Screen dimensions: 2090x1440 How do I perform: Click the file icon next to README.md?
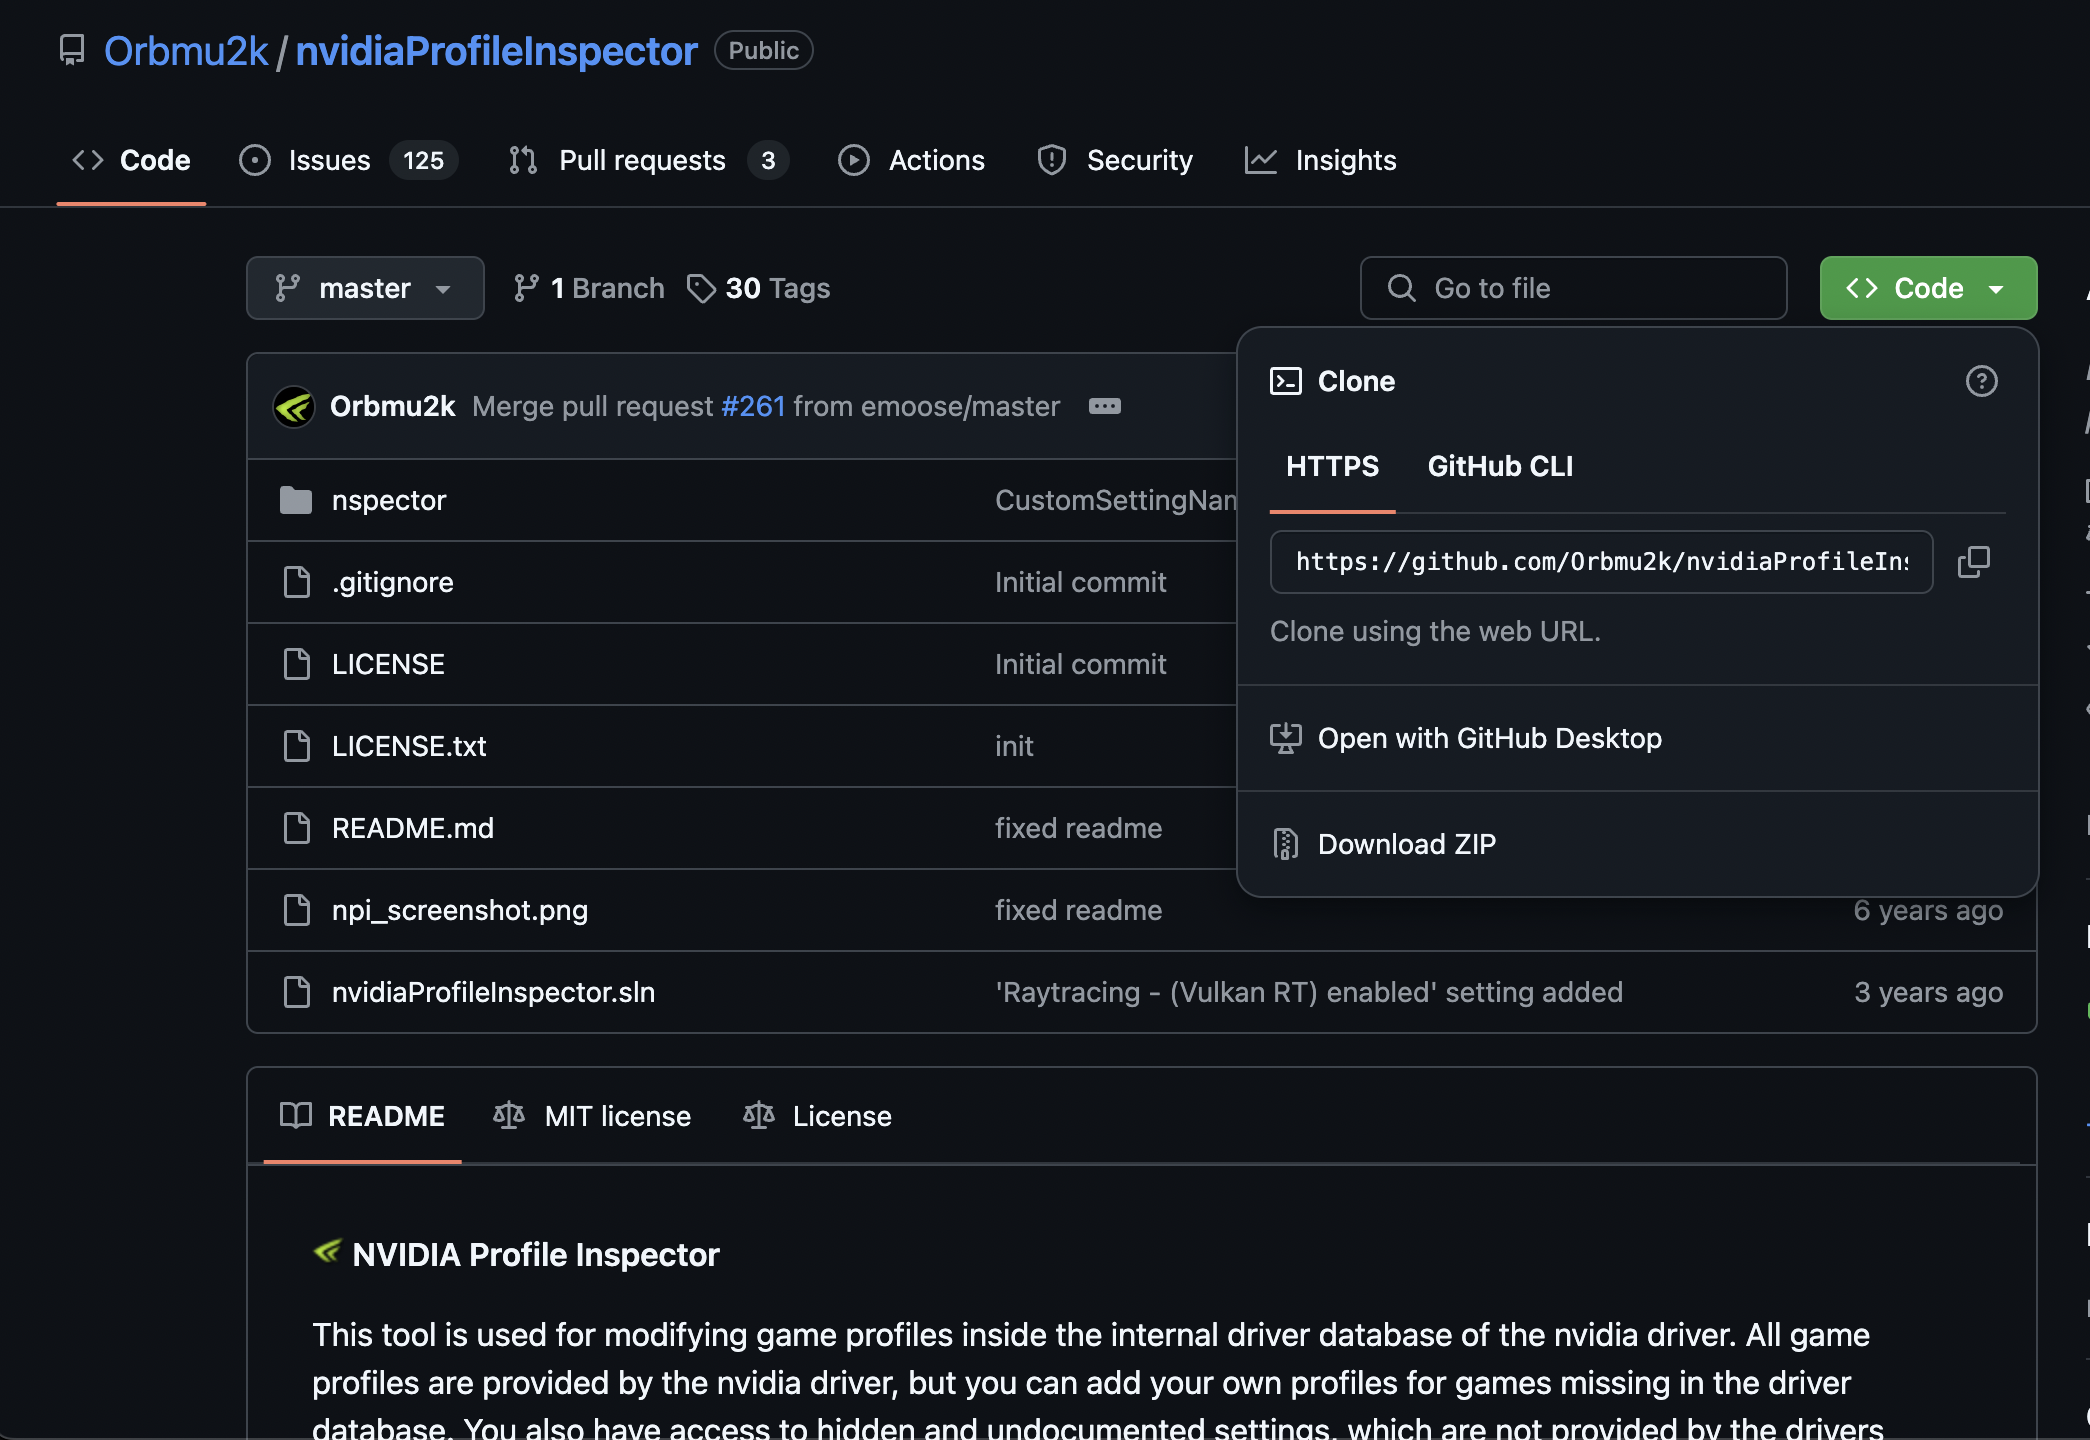(297, 828)
